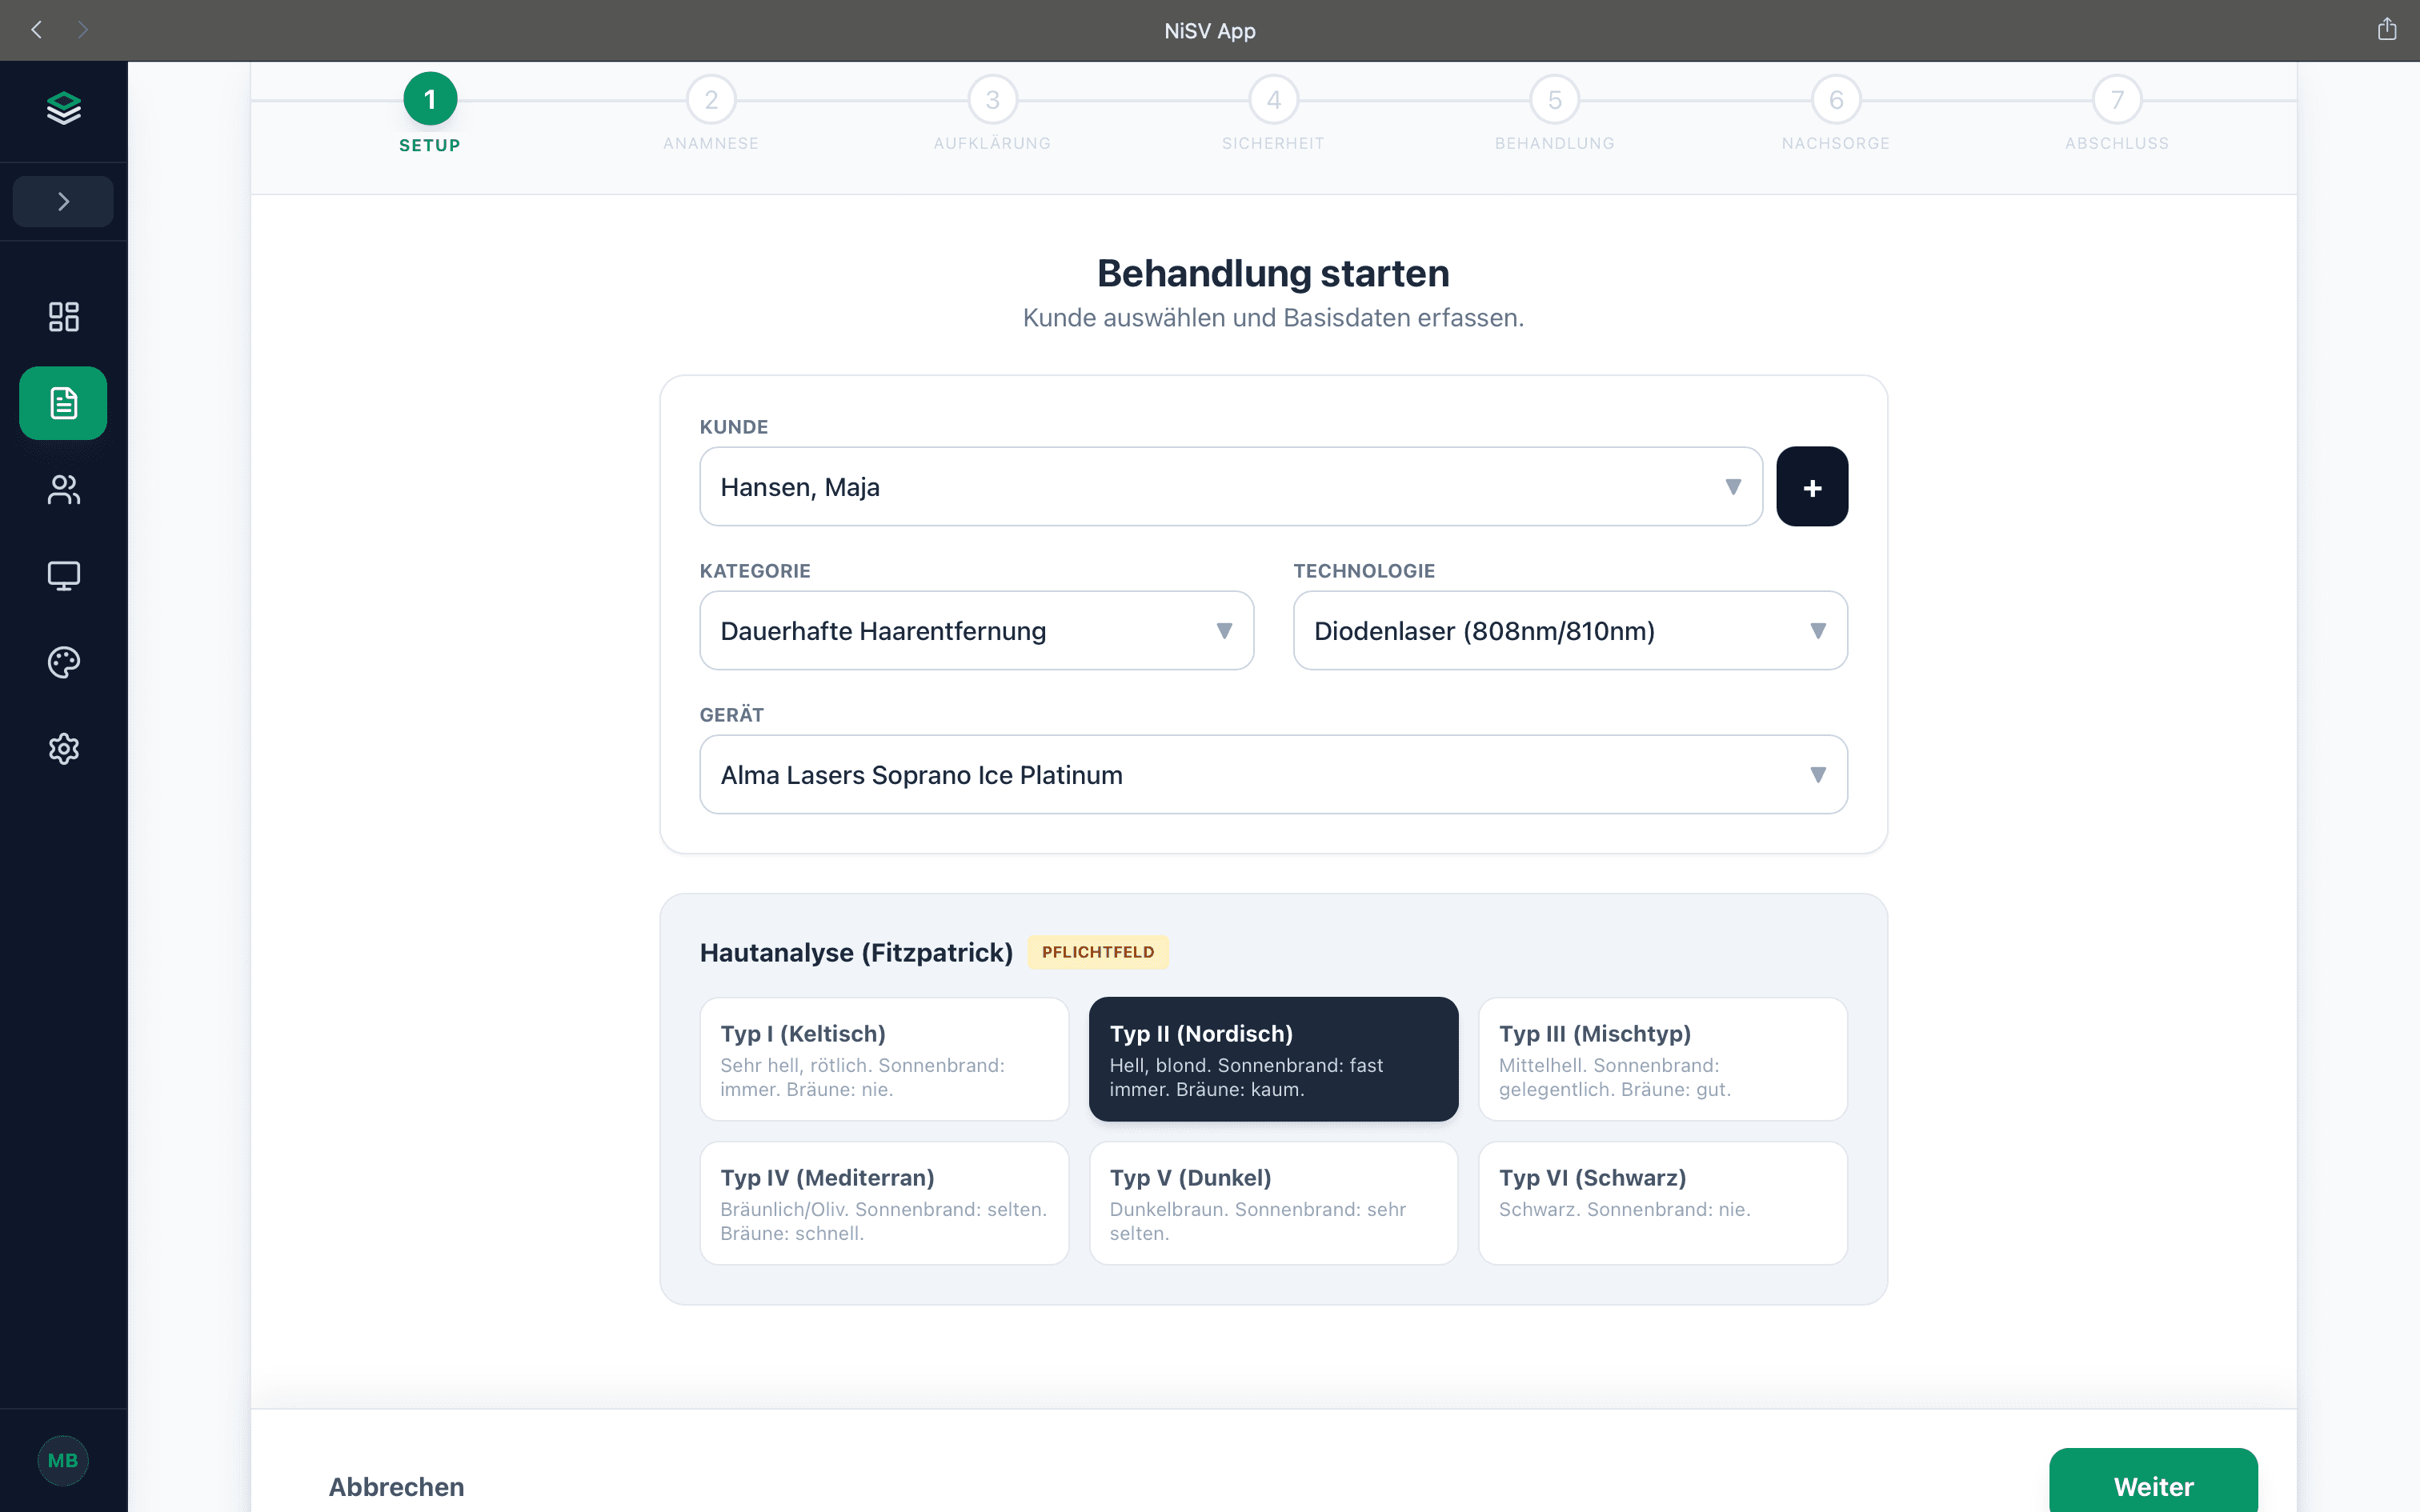Select skin type Typ I (Keltisch)

[884, 1059]
